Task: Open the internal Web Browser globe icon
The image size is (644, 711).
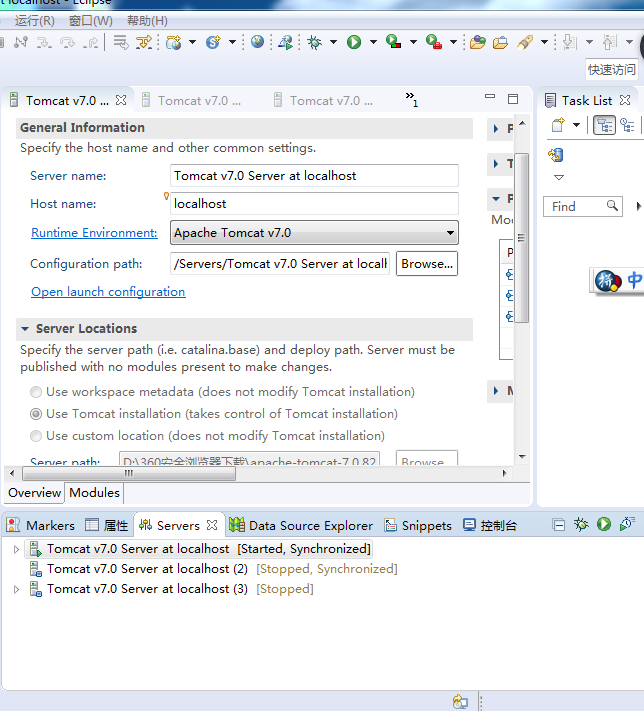Action: [257, 42]
